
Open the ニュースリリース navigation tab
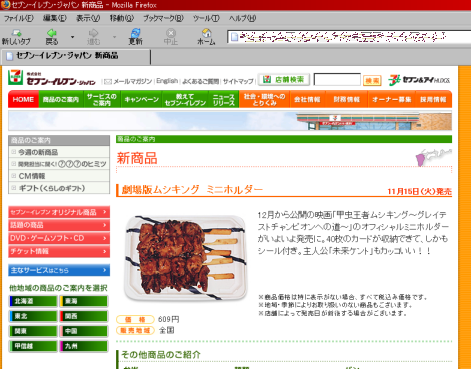(224, 99)
